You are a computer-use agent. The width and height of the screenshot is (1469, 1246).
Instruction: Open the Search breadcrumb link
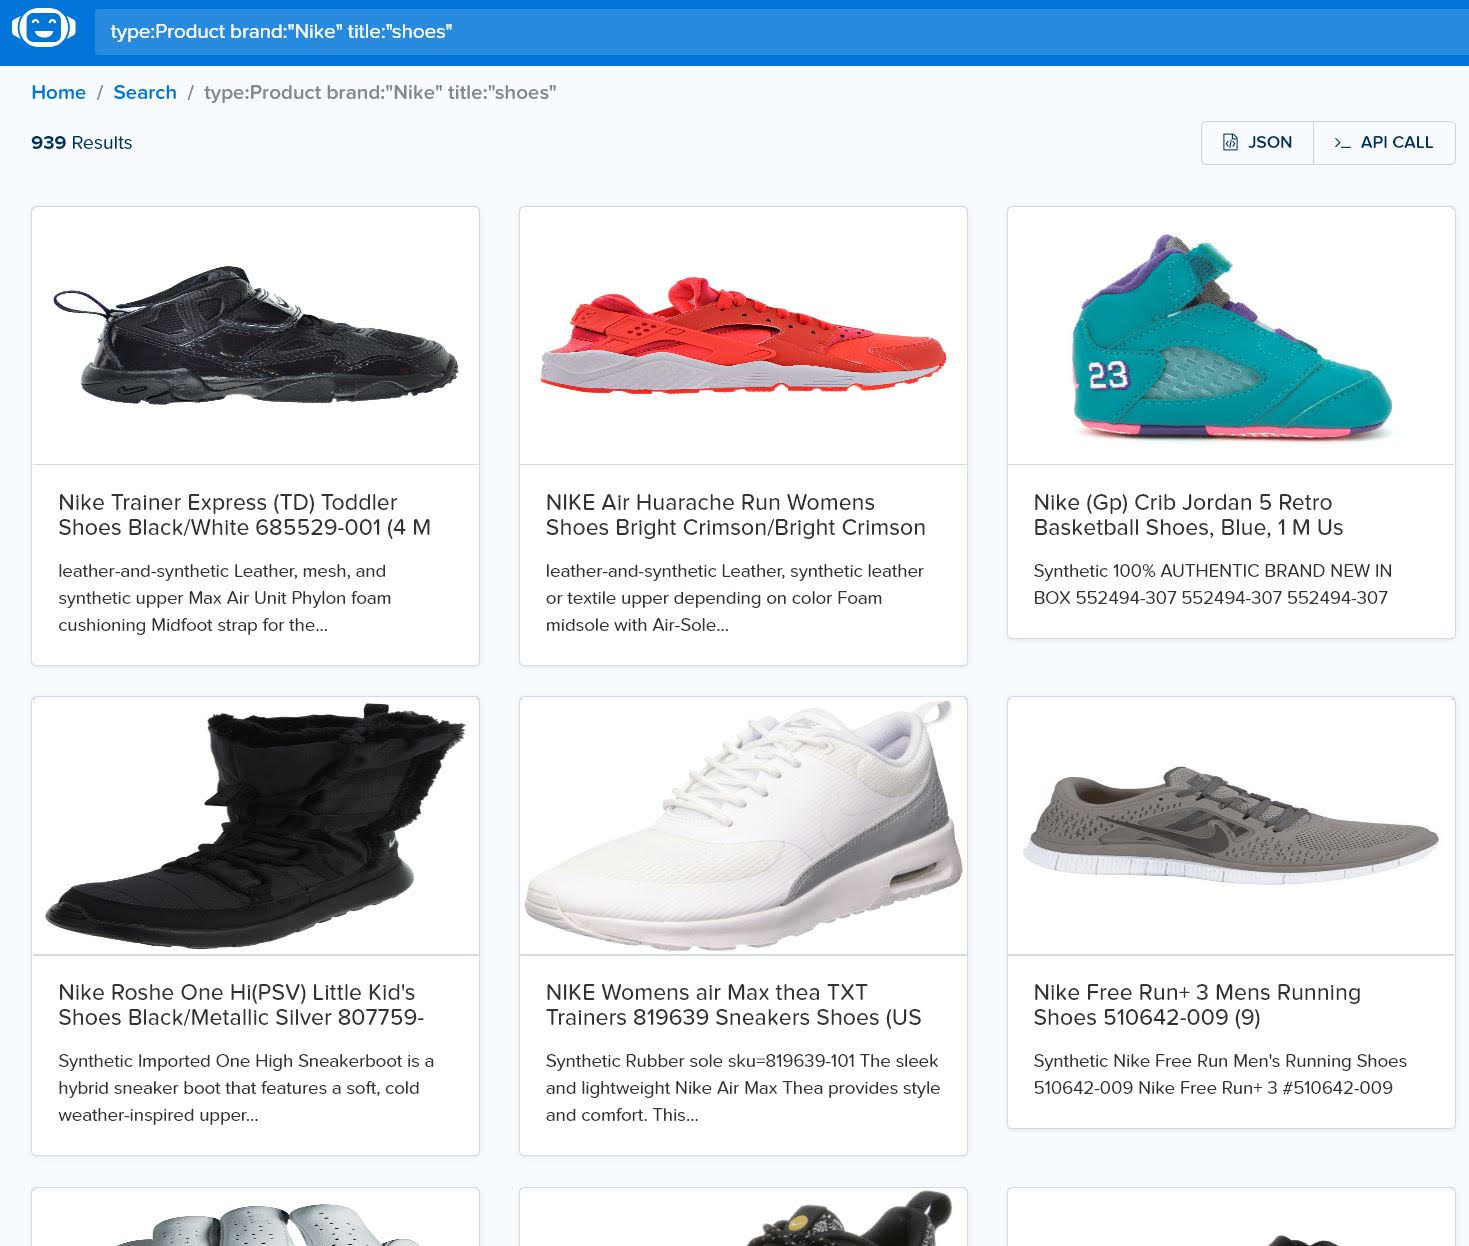(x=145, y=92)
